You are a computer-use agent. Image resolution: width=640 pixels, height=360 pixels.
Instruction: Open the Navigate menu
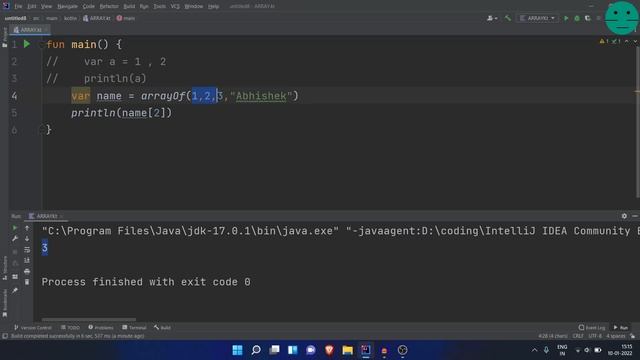(x=67, y=7)
